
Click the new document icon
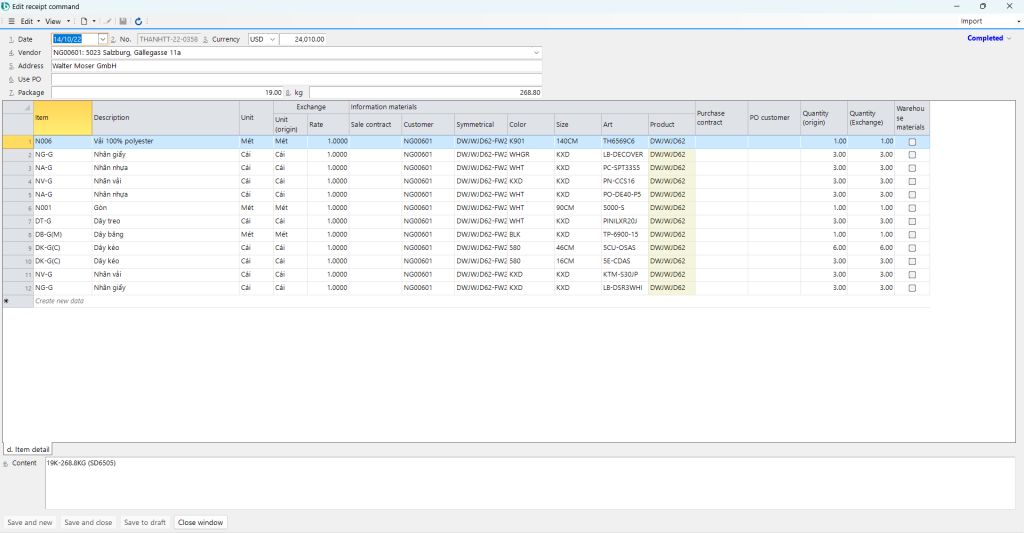84,21
